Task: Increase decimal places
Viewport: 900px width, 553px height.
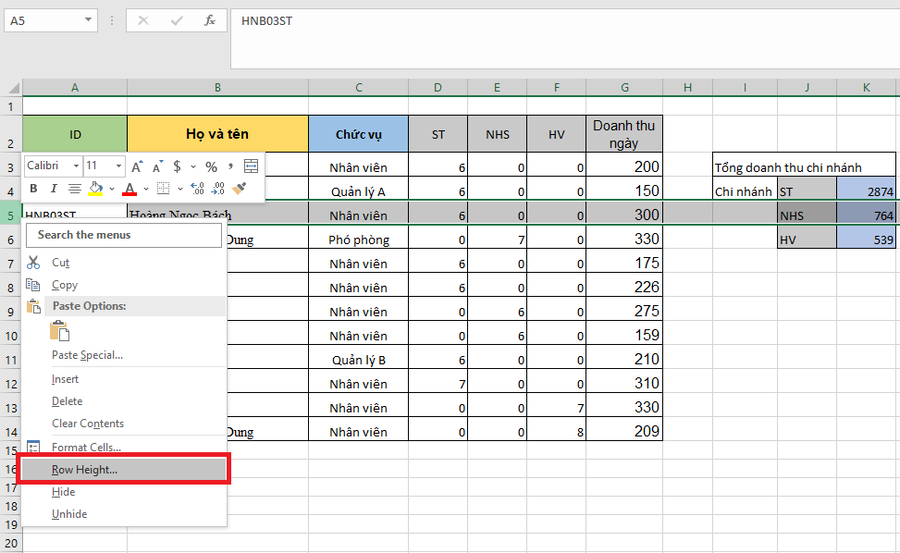Action: pyautogui.click(x=197, y=188)
